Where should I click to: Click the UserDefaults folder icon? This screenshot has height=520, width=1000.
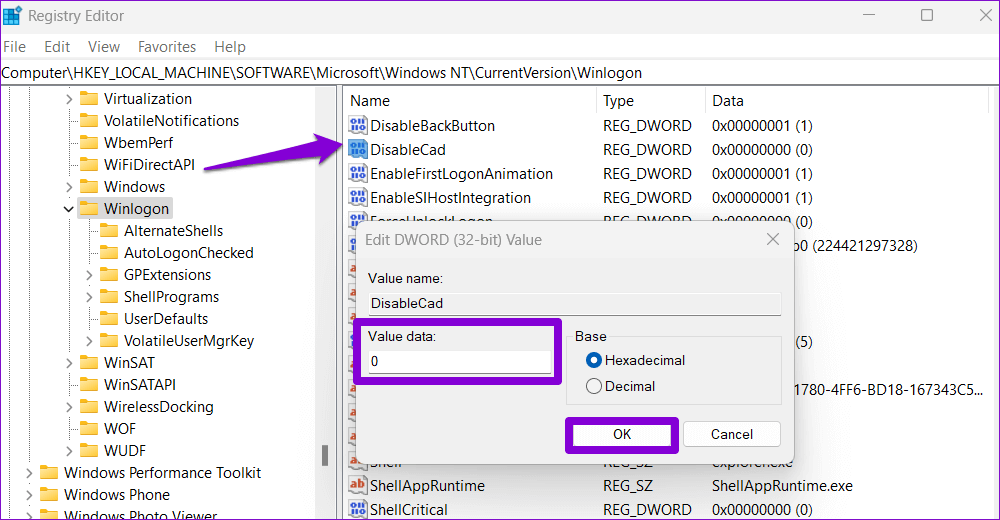[x=109, y=318]
